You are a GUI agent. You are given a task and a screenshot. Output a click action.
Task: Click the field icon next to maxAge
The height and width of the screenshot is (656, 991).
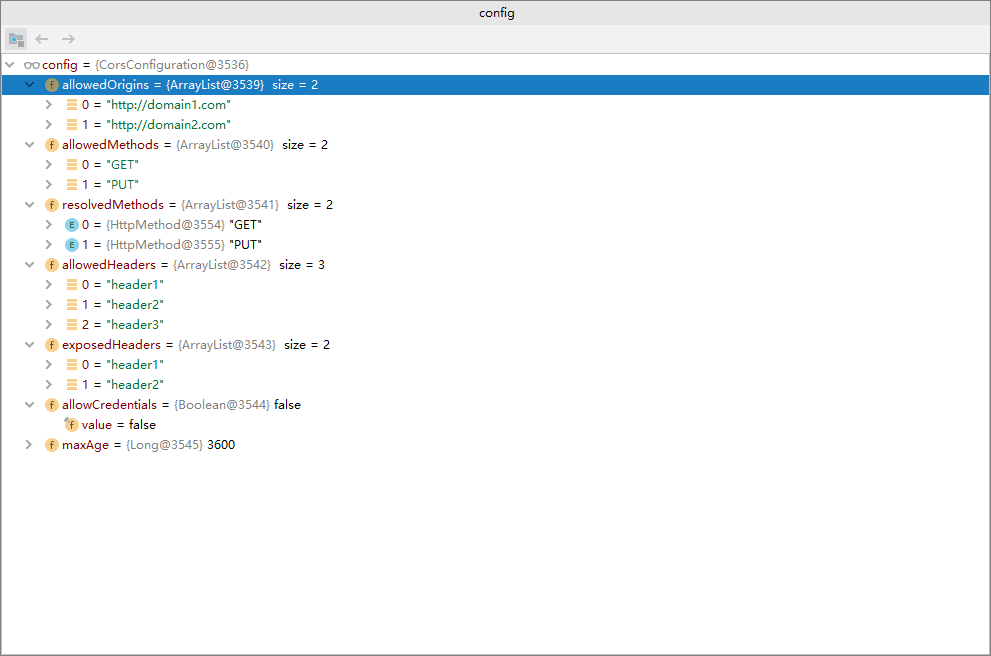pyautogui.click(x=52, y=445)
